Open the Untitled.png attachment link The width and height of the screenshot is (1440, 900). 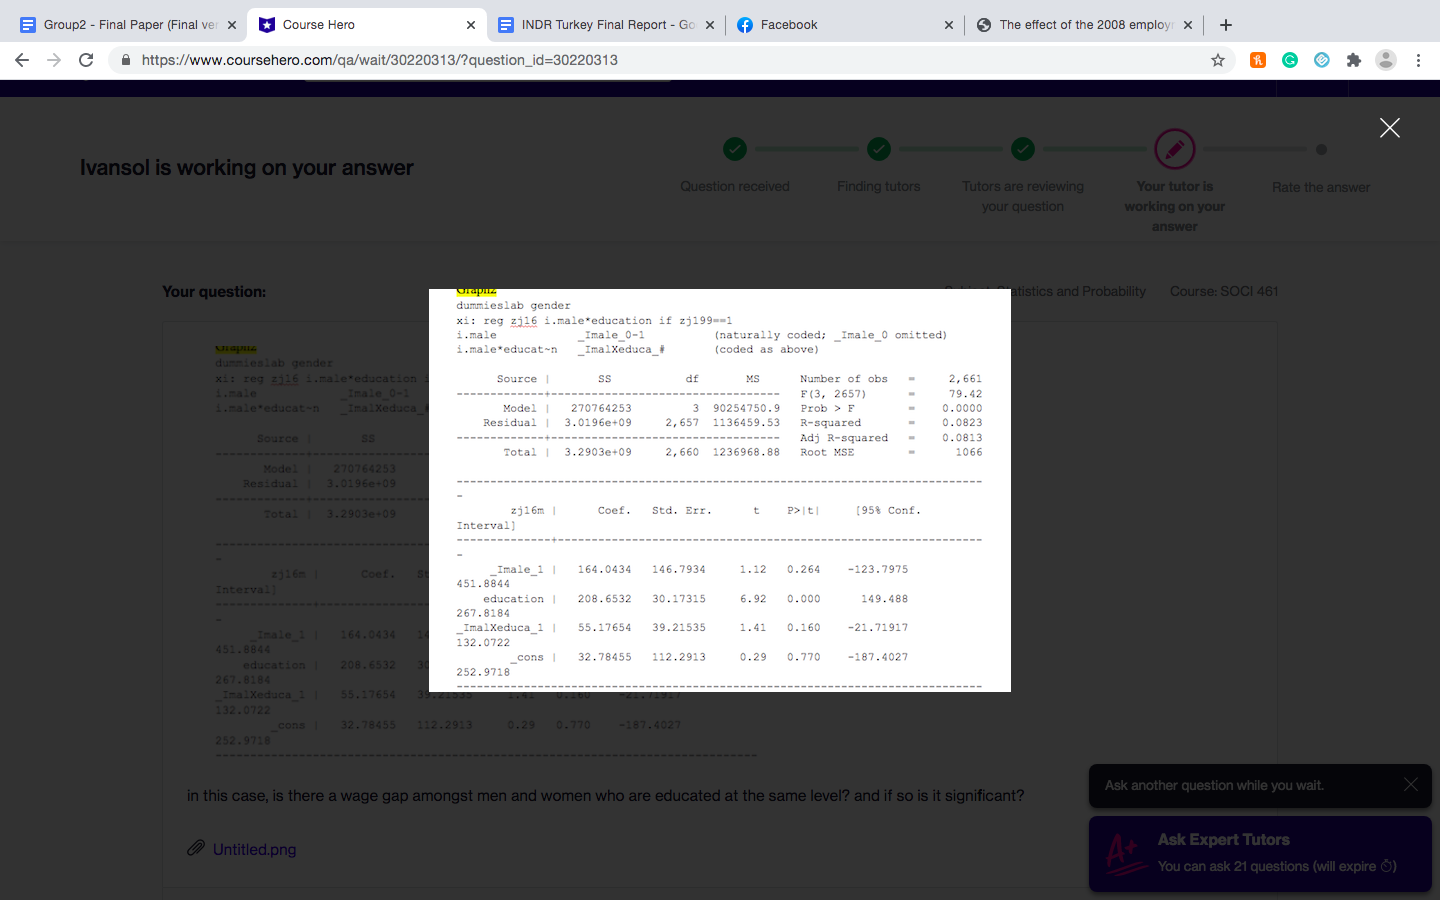(254, 849)
